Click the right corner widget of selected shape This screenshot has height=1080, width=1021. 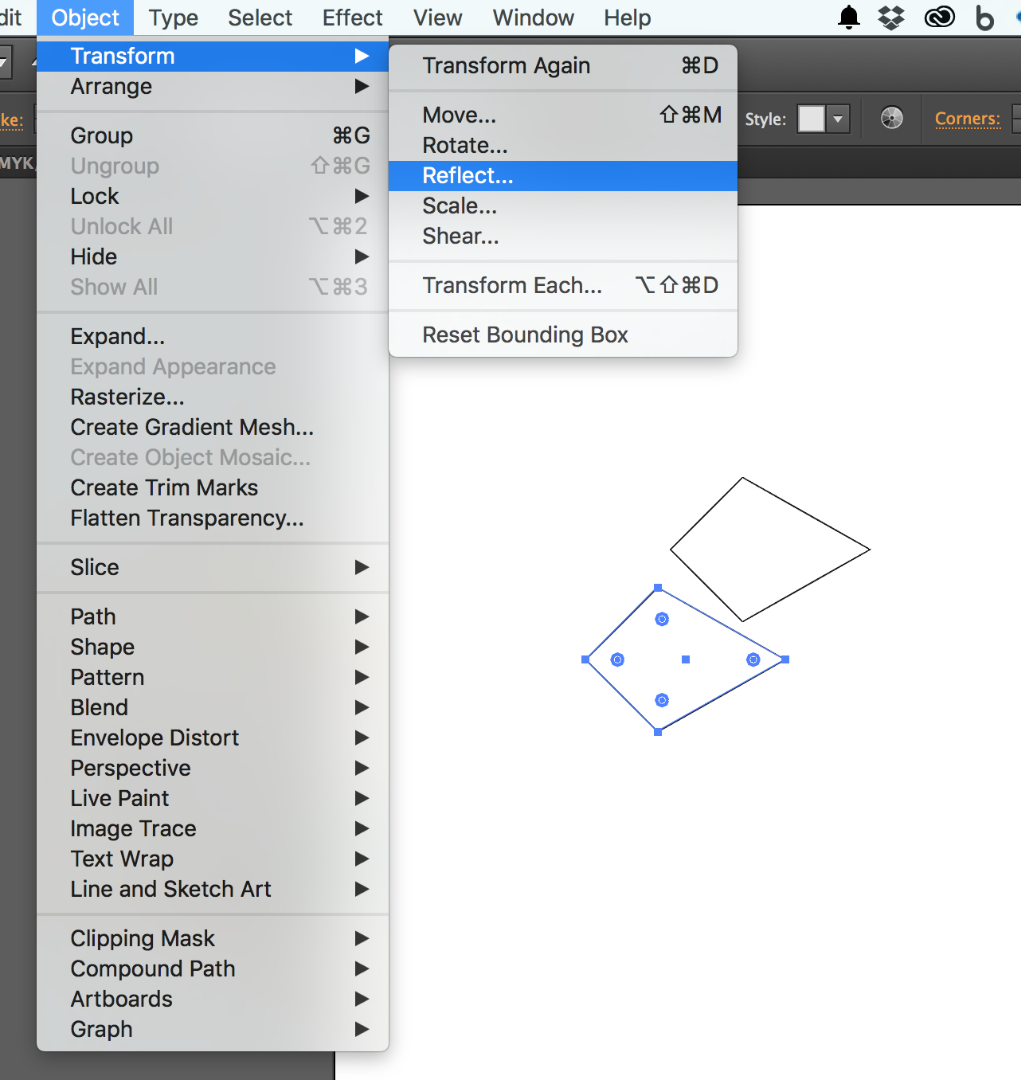pyautogui.click(x=753, y=660)
